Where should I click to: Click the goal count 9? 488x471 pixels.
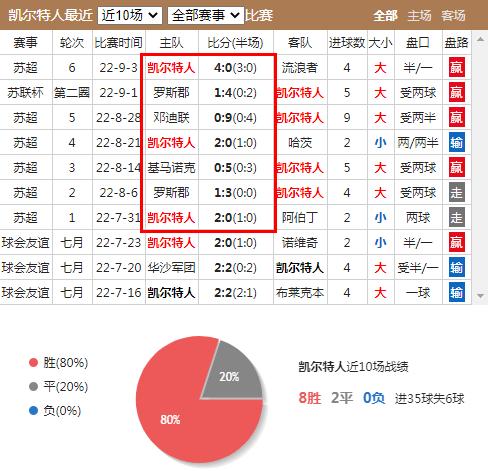[x=347, y=117]
